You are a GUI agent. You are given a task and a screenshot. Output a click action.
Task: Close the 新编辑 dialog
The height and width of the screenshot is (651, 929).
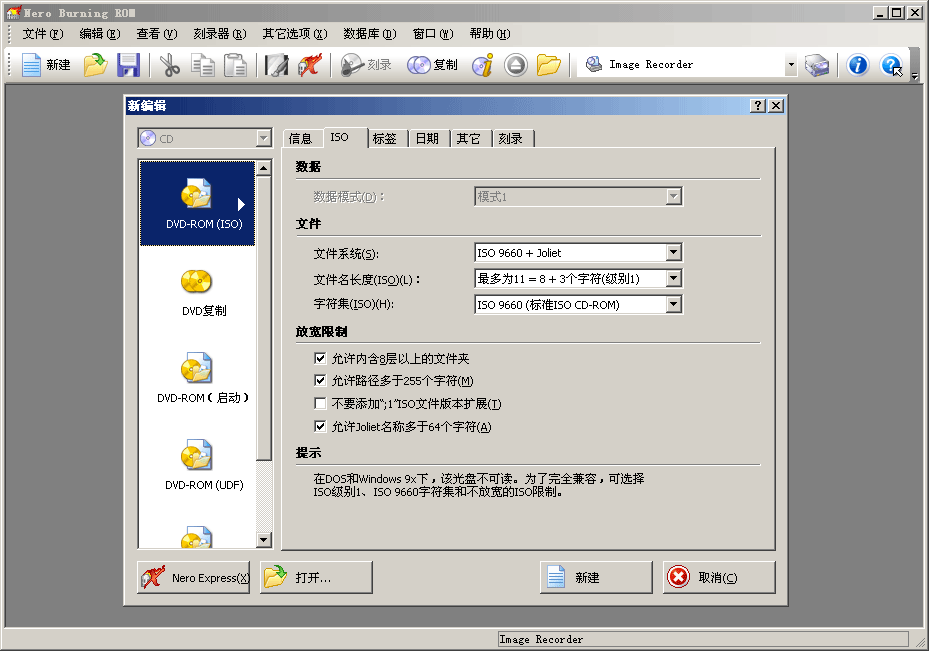click(776, 105)
